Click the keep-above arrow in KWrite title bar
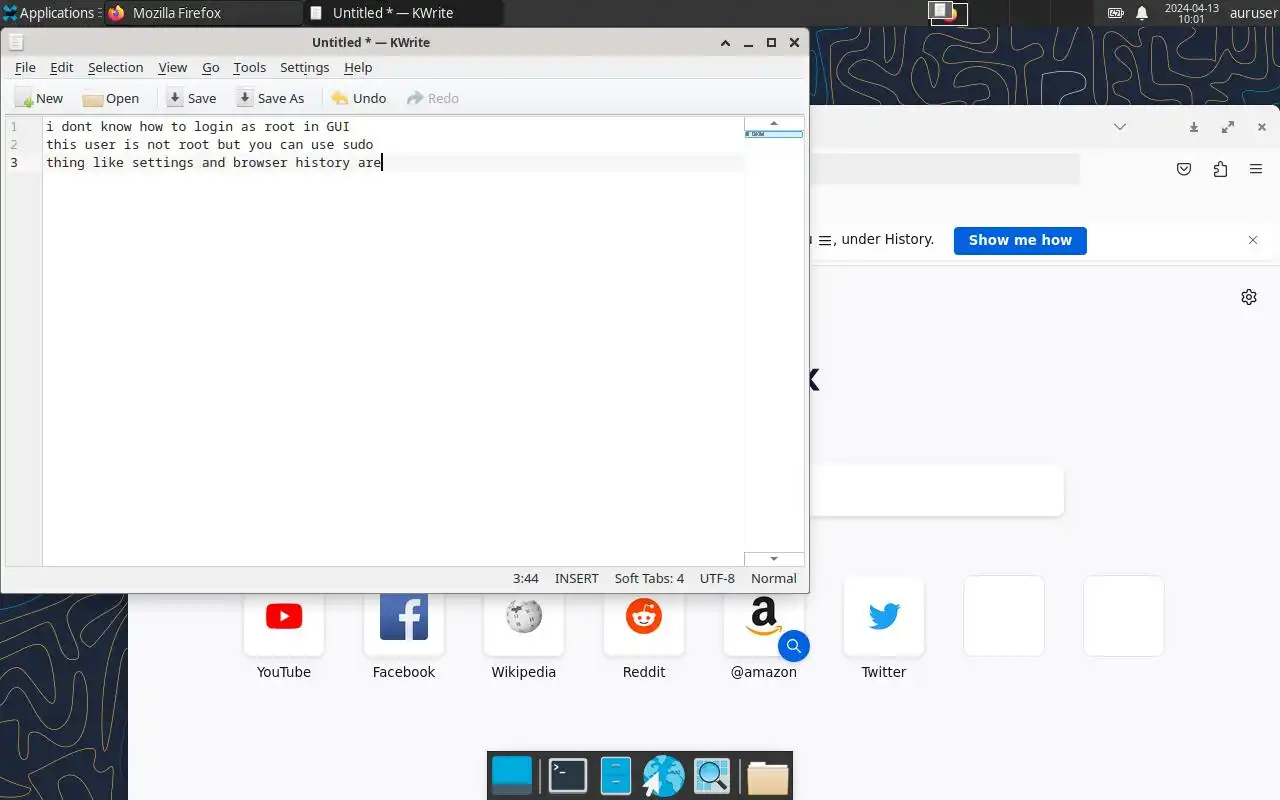 pyautogui.click(x=726, y=43)
